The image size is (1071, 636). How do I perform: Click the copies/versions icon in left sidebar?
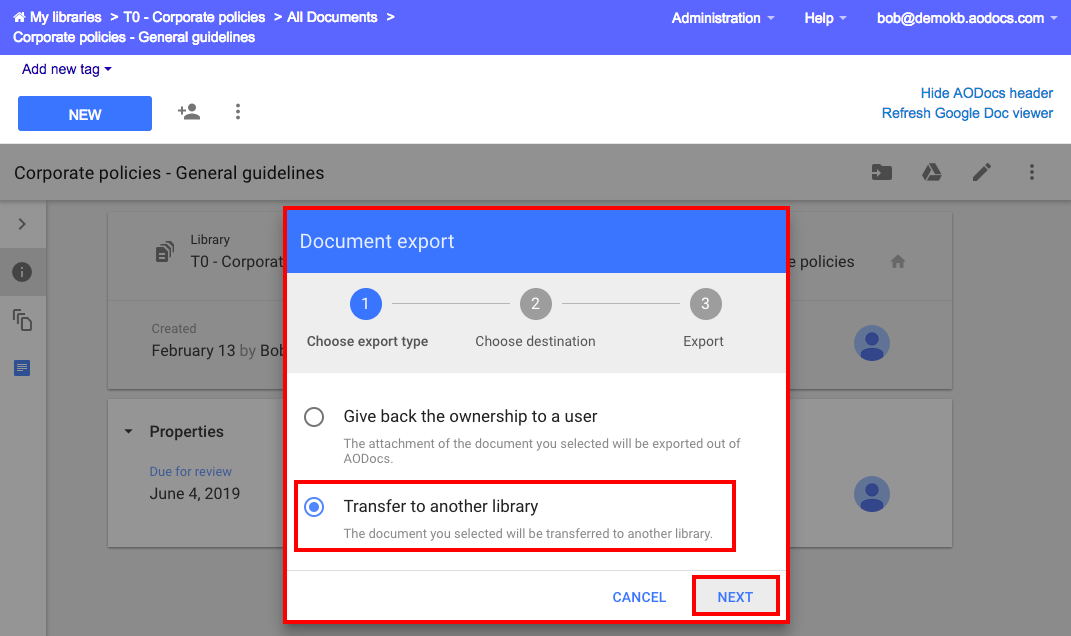tap(23, 320)
